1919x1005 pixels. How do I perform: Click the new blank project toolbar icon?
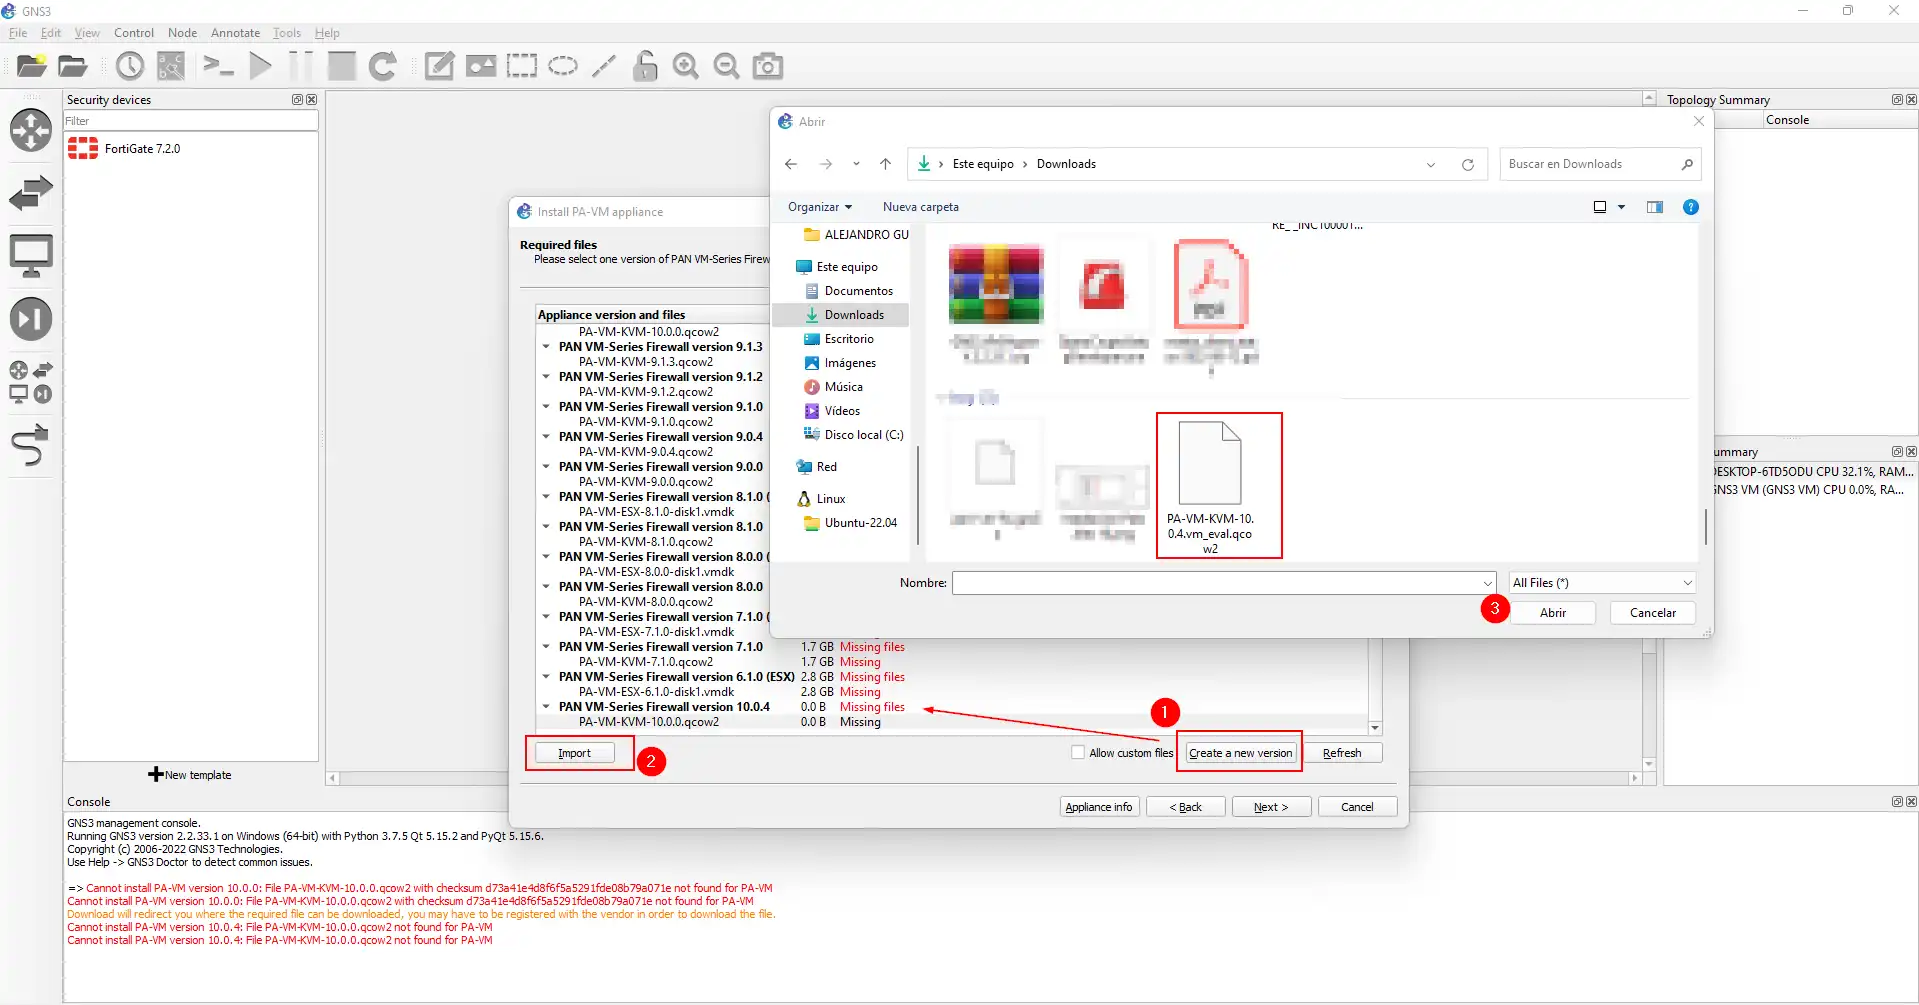31,66
